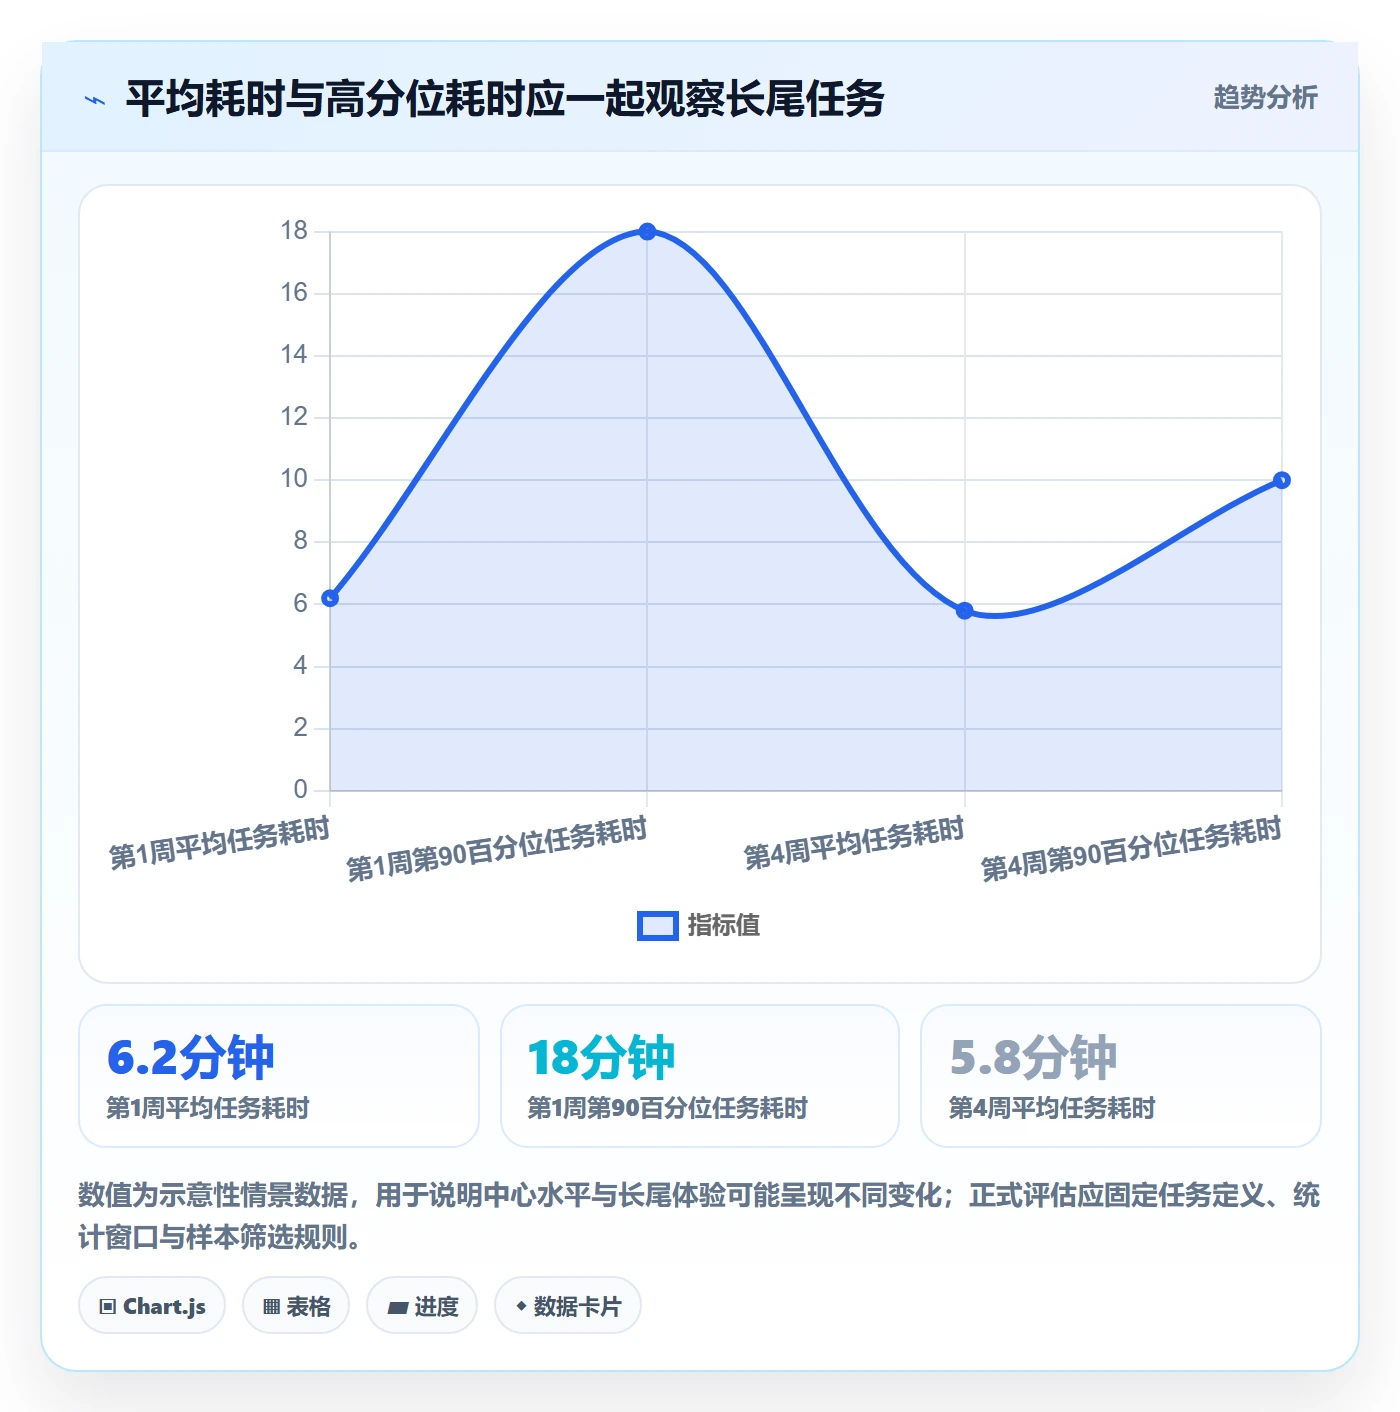The height and width of the screenshot is (1412, 1400).
Task: Click caption under 5.8分钟 card
Action: click(1052, 1108)
